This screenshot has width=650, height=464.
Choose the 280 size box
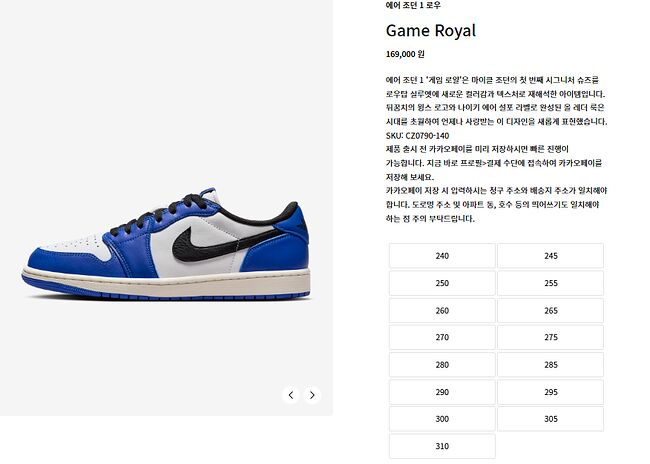coord(442,365)
